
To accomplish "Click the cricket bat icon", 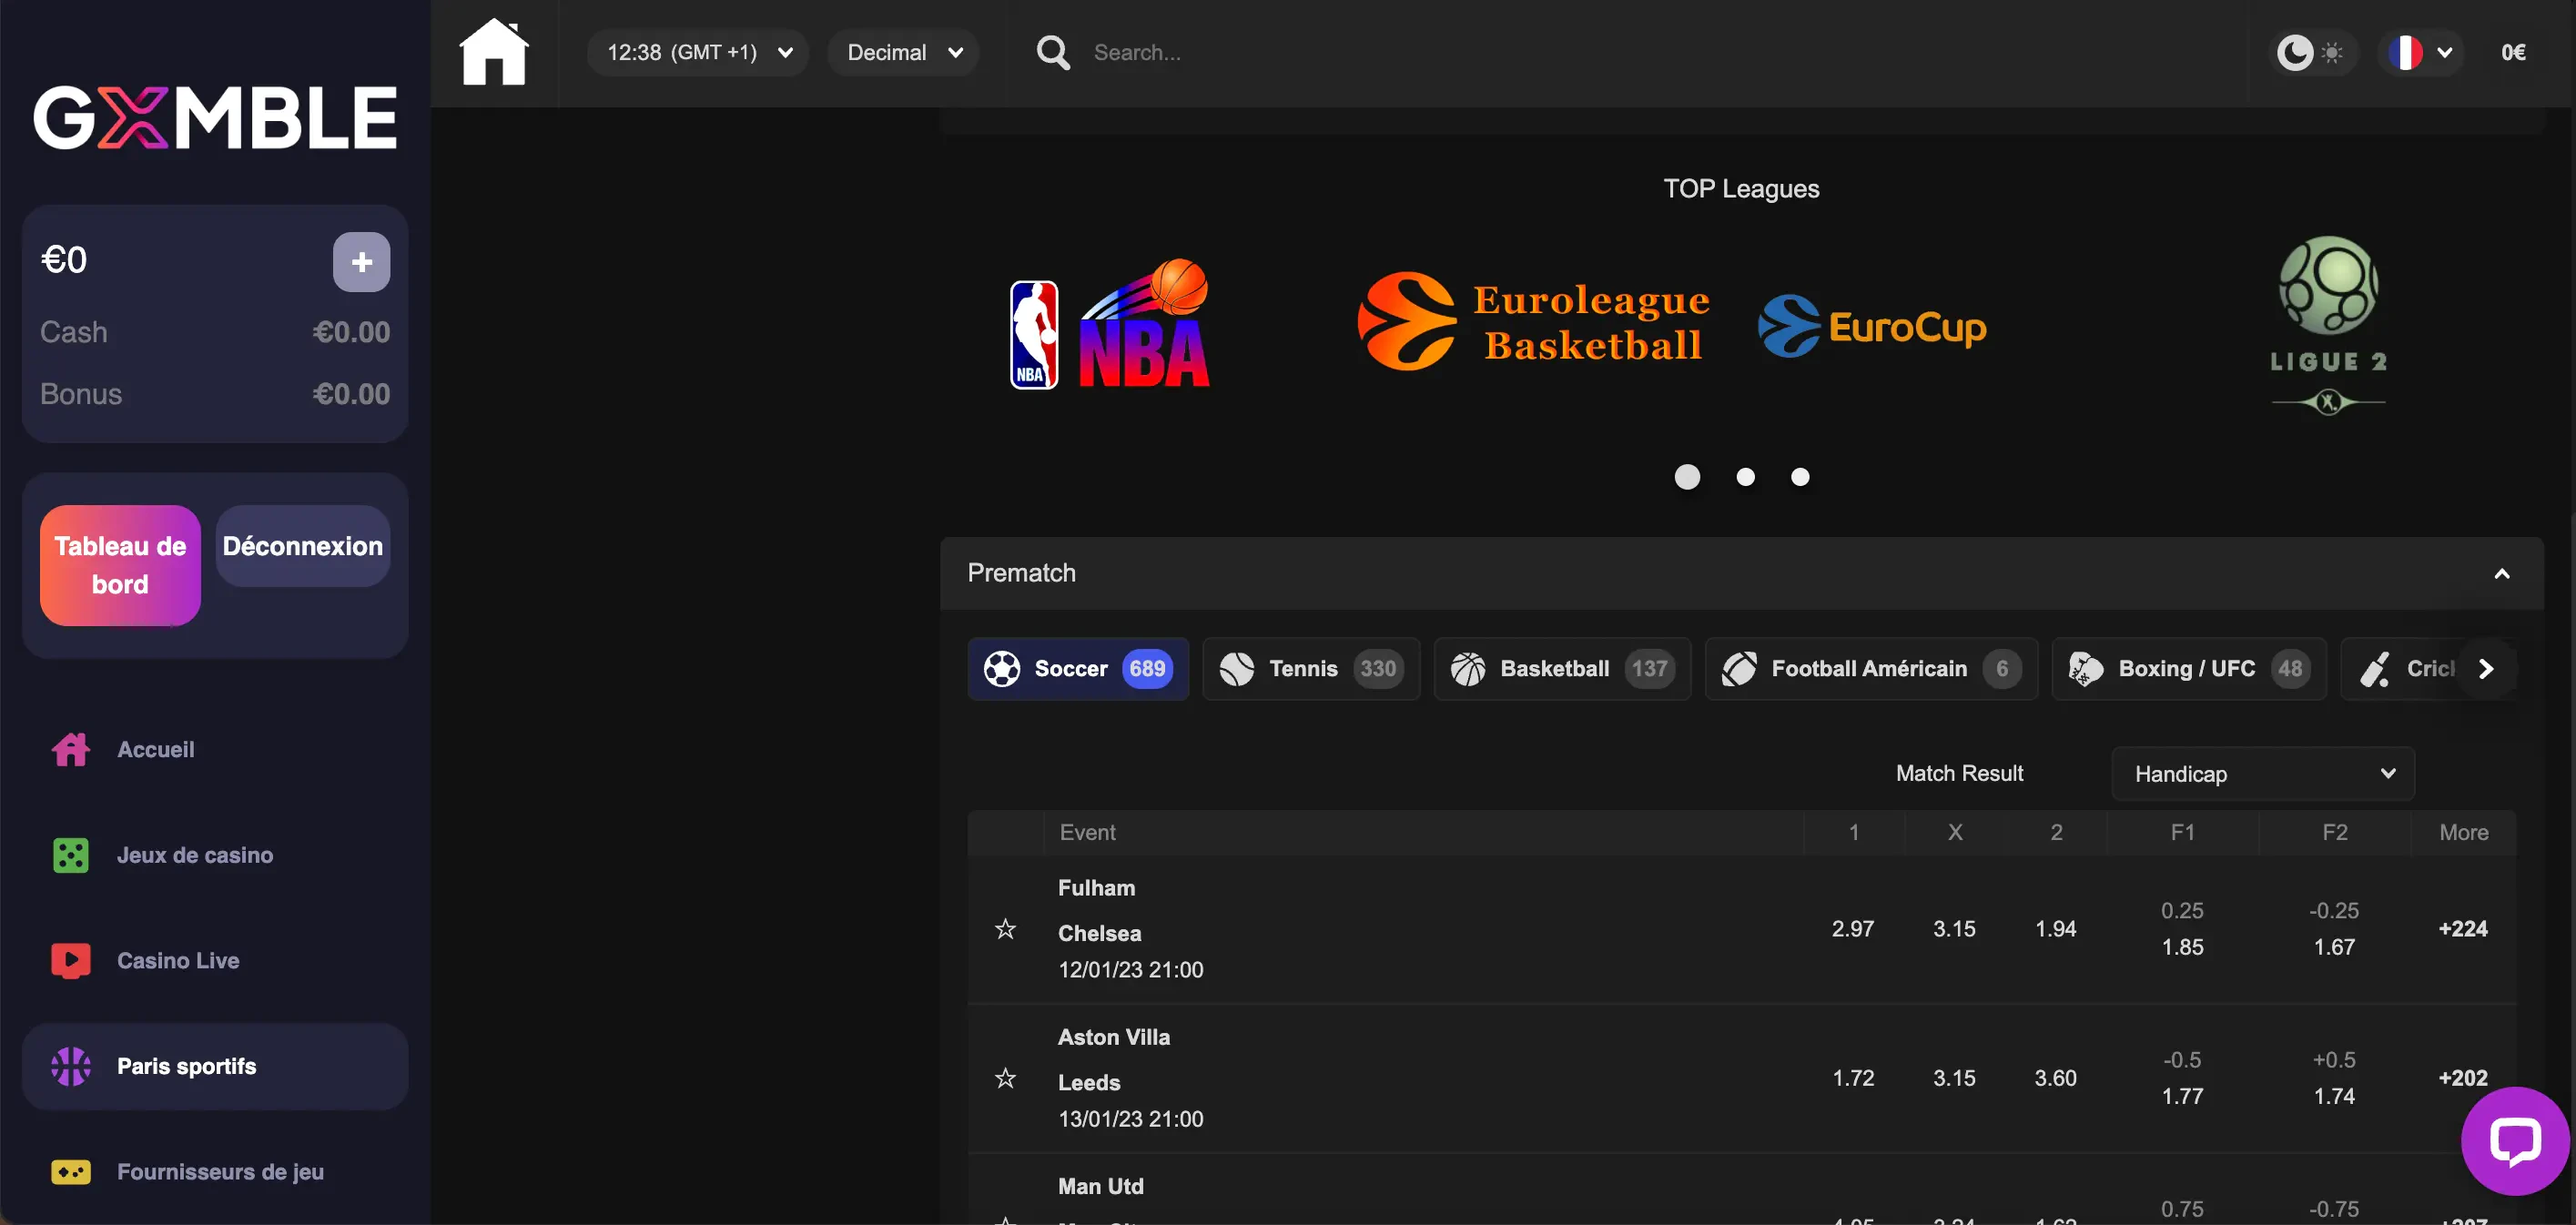I will [x=2375, y=668].
